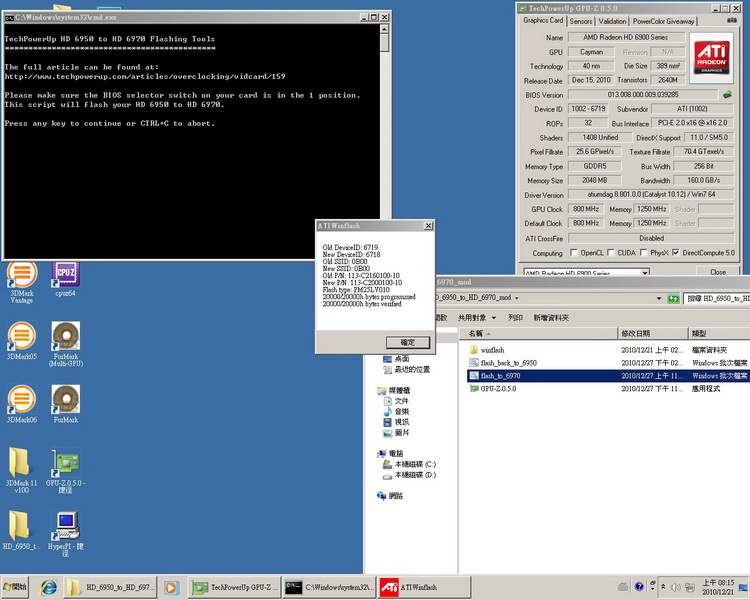The image size is (750, 600).
Task: Switch to TechPowerUp GPU-Z taskbar button
Action: (x=232, y=587)
